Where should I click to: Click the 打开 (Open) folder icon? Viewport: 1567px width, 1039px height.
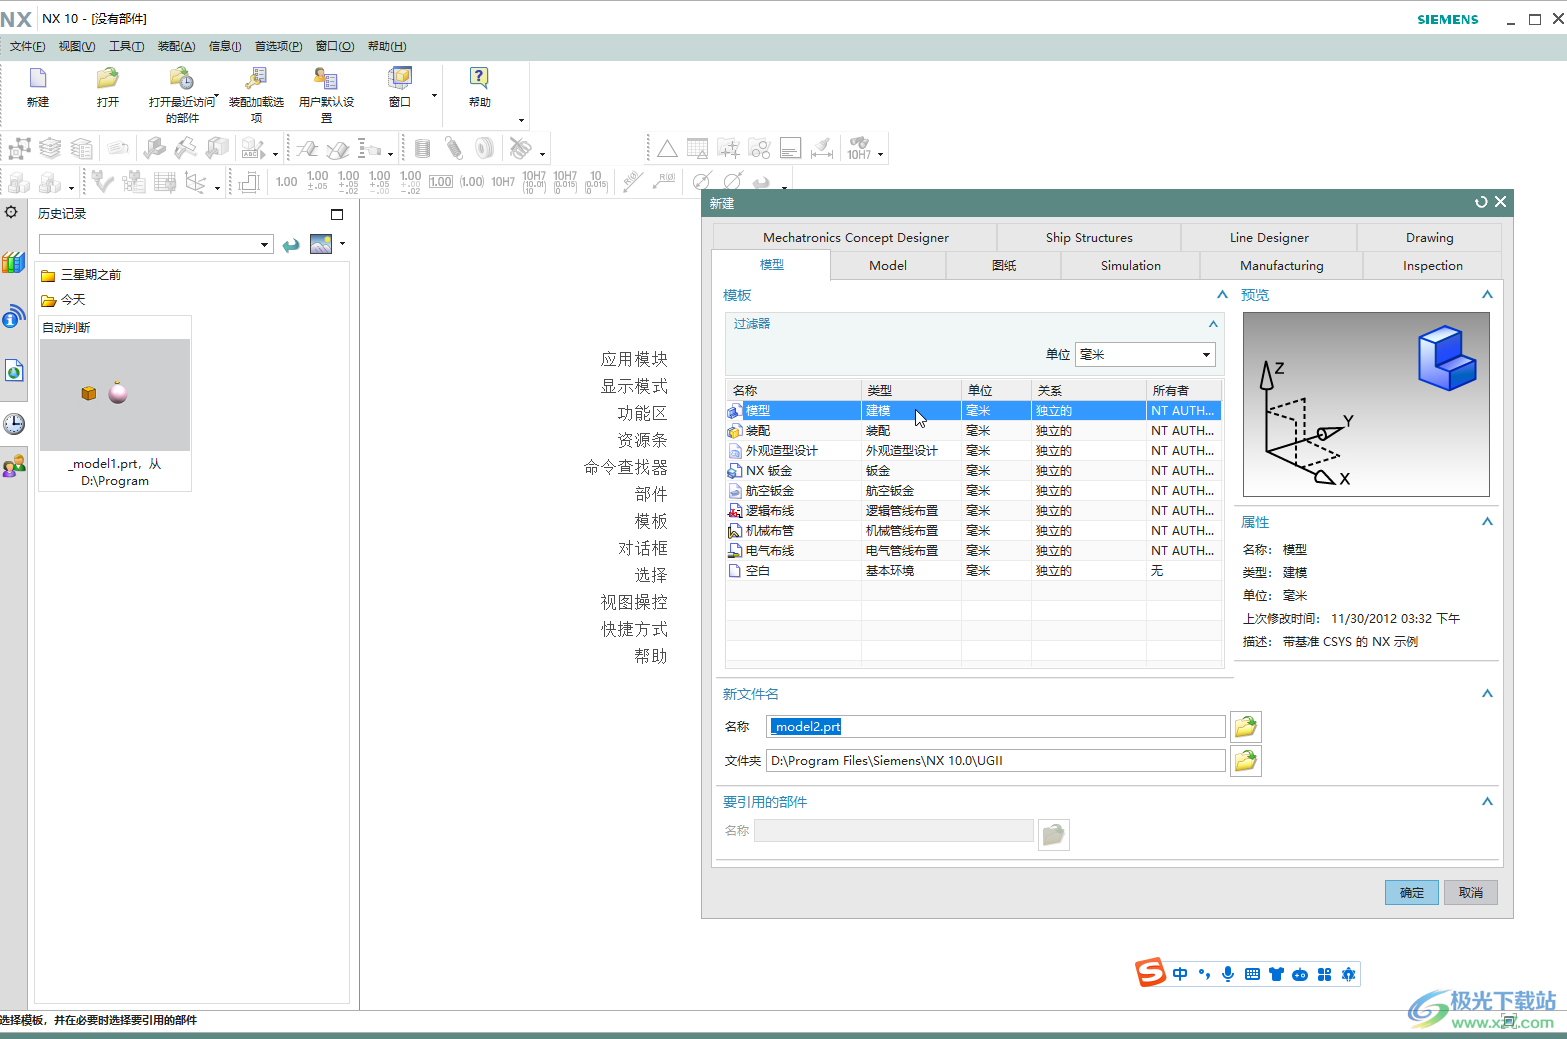click(107, 79)
